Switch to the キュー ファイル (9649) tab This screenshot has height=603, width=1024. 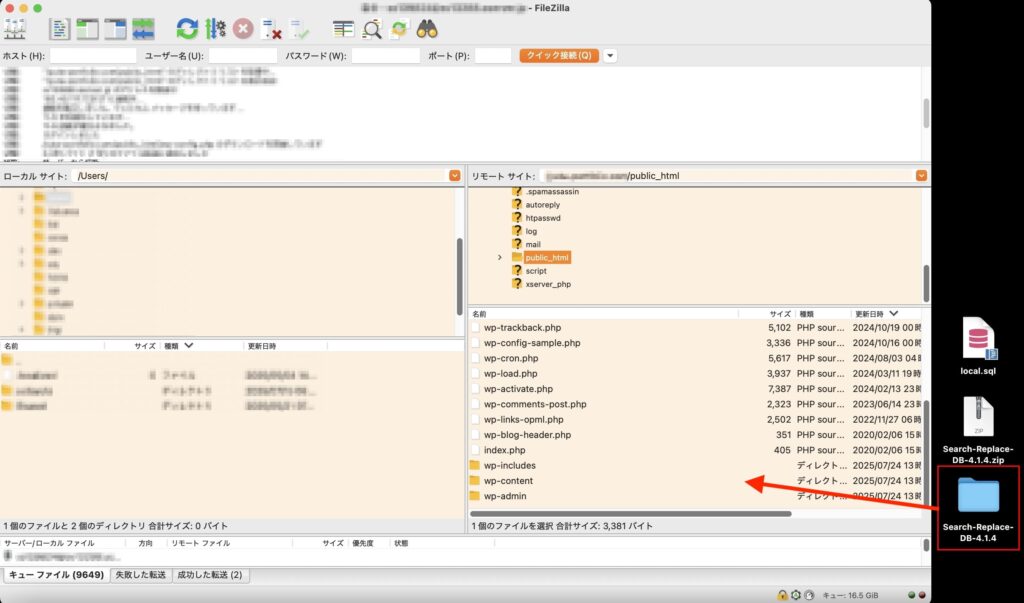56,575
